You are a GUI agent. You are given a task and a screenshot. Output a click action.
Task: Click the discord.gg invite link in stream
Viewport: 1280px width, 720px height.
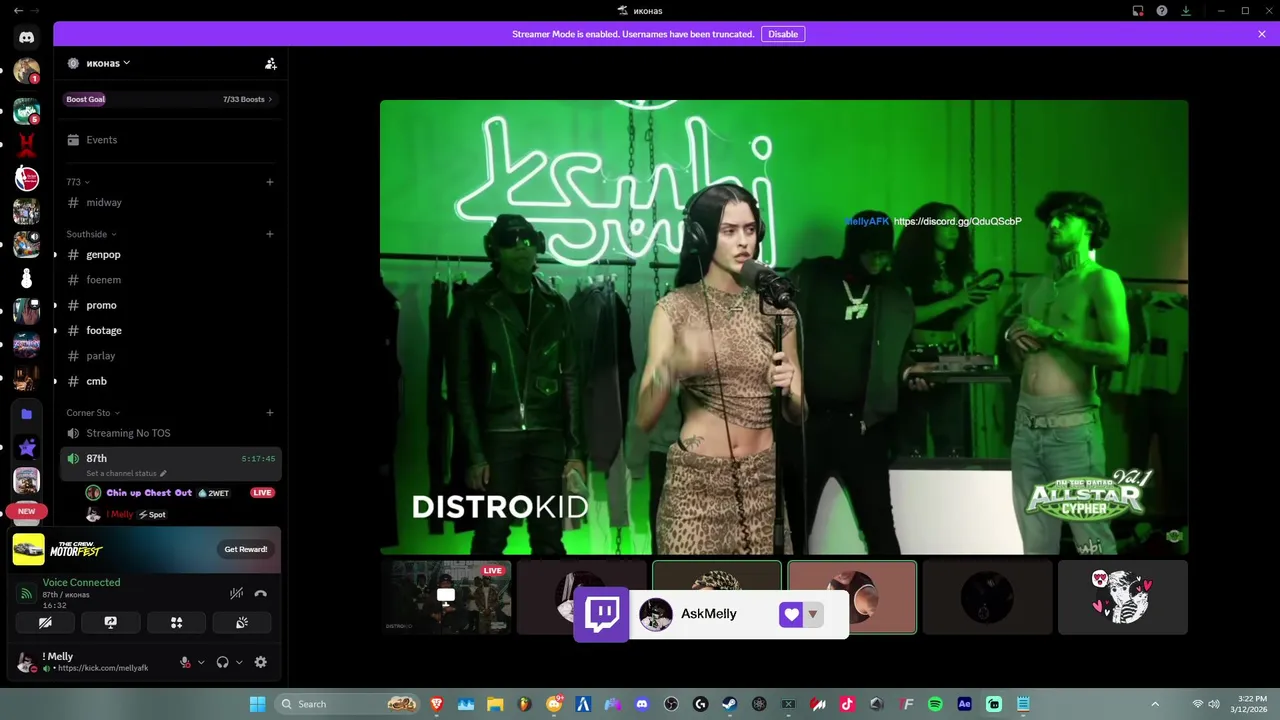(x=957, y=221)
